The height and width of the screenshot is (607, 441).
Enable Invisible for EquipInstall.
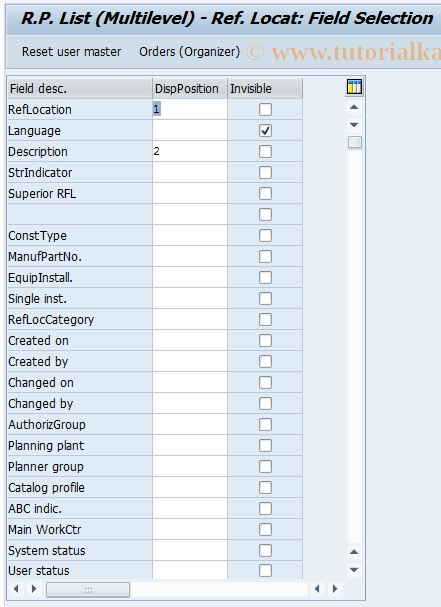[x=265, y=278]
